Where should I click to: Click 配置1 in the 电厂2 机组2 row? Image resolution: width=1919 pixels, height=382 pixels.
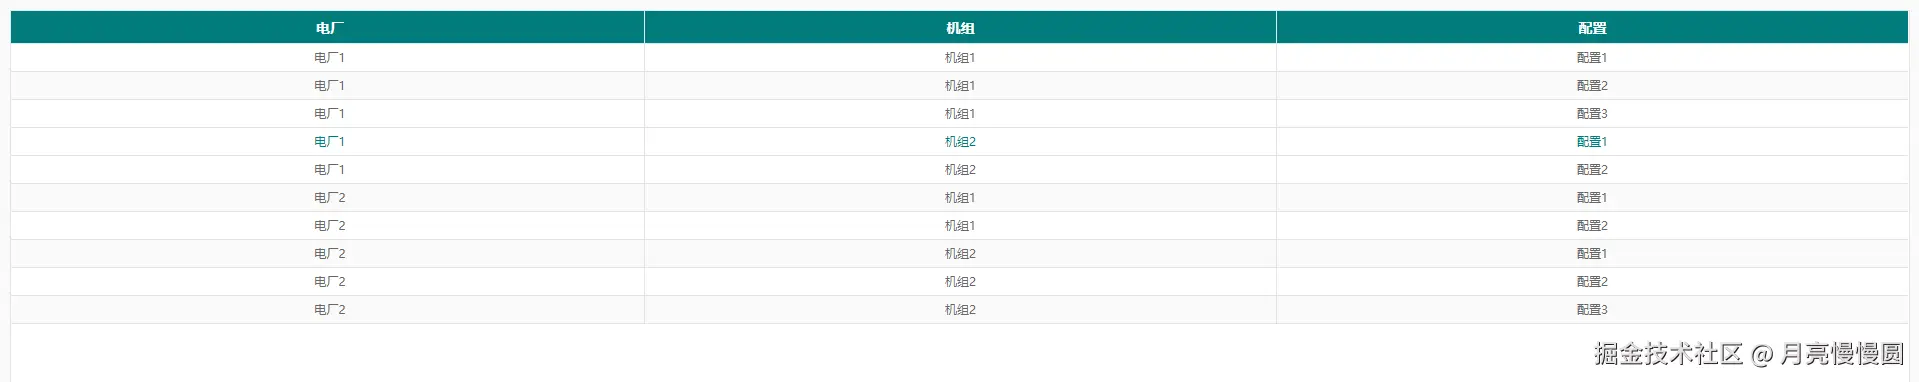coord(1592,254)
